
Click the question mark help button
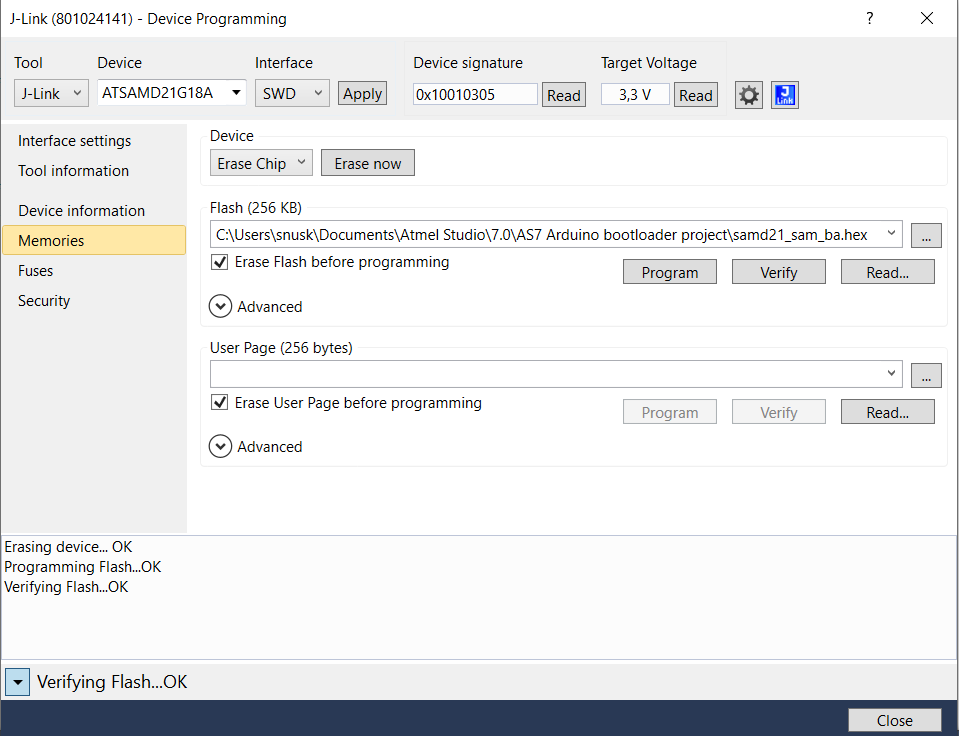[870, 18]
